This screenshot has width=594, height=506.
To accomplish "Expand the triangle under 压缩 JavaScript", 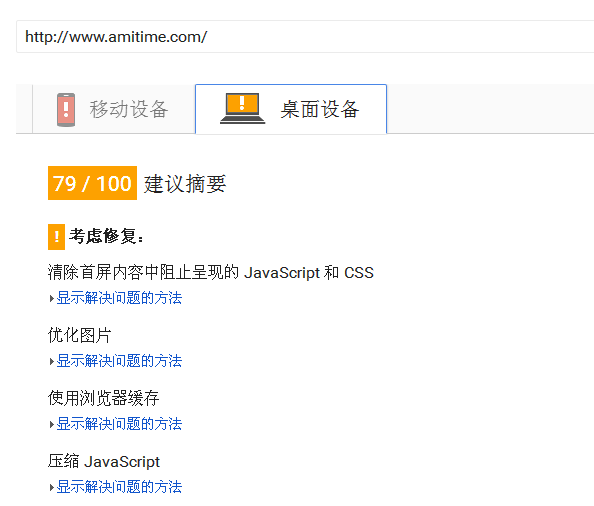I will pos(52,487).
